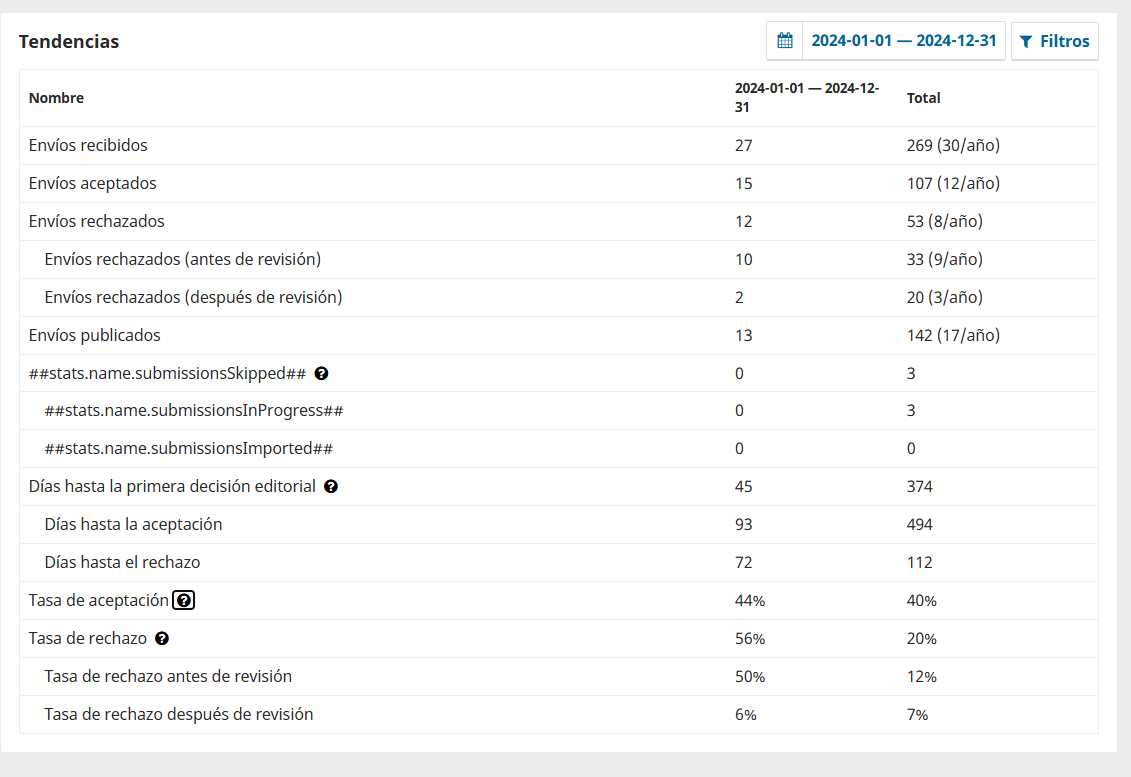This screenshot has height=777, width=1131.
Task: Select the 142 (17/año) total cell
Action: coord(953,335)
